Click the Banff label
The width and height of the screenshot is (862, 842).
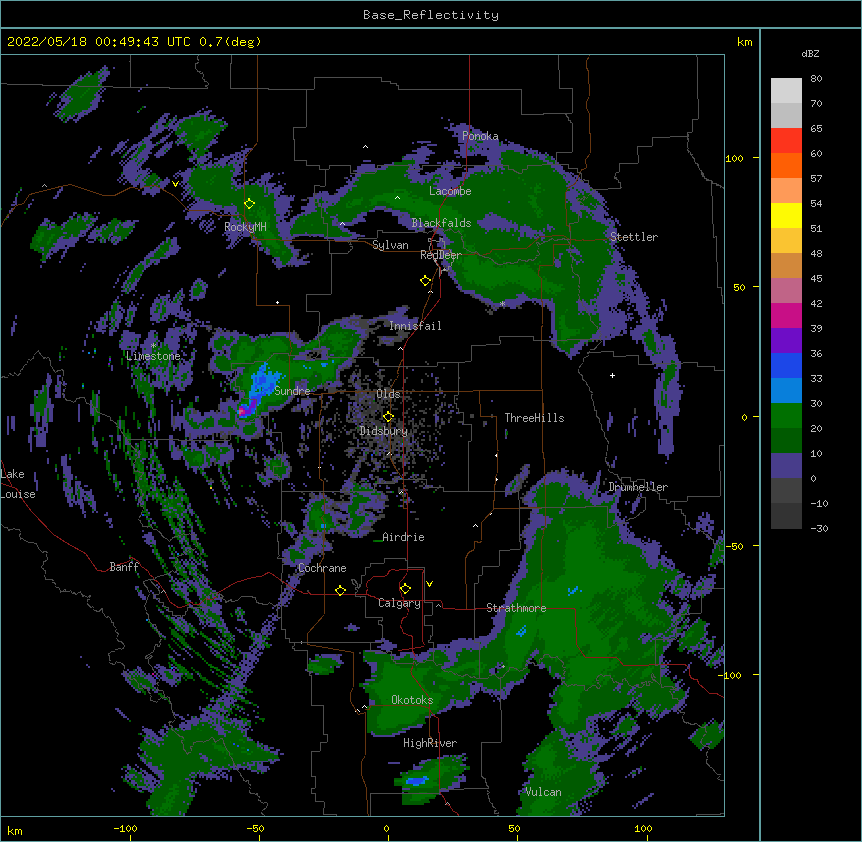coord(124,567)
